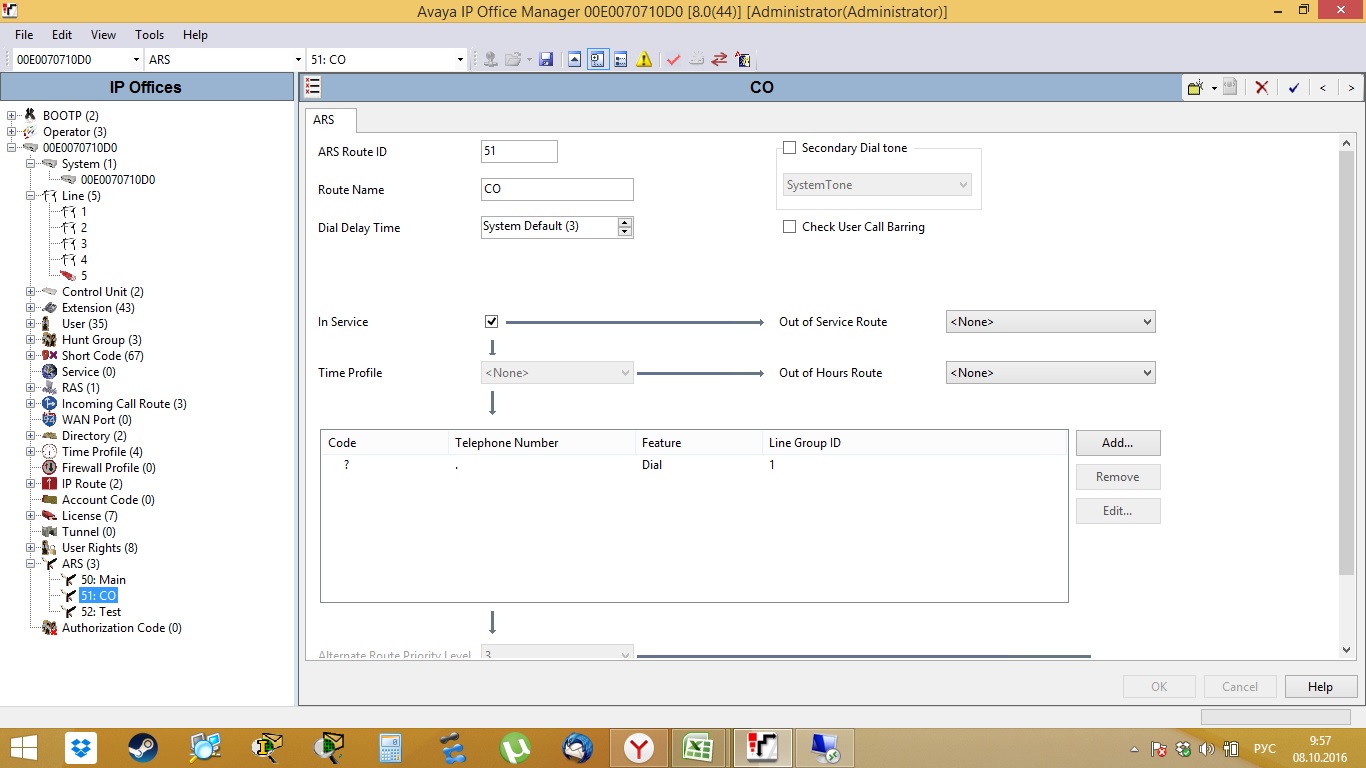Open Steam from the taskbar
This screenshot has width=1366, height=768.
coord(143,747)
